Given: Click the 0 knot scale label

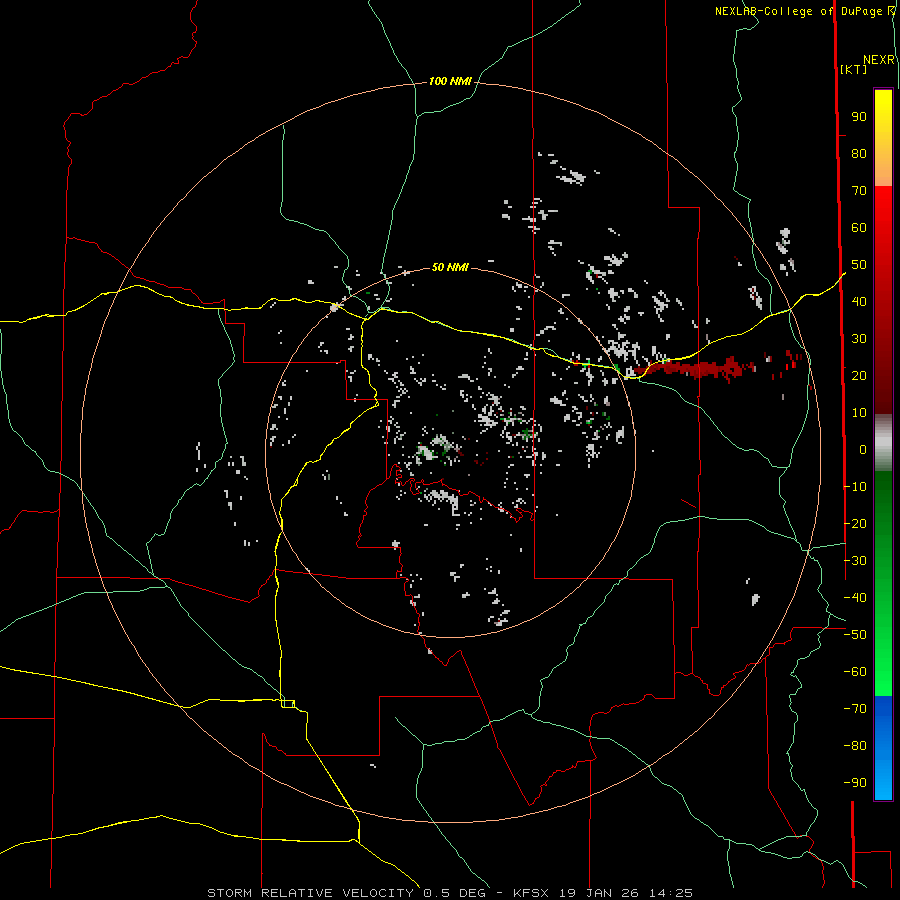Looking at the screenshot, I should 863,449.
